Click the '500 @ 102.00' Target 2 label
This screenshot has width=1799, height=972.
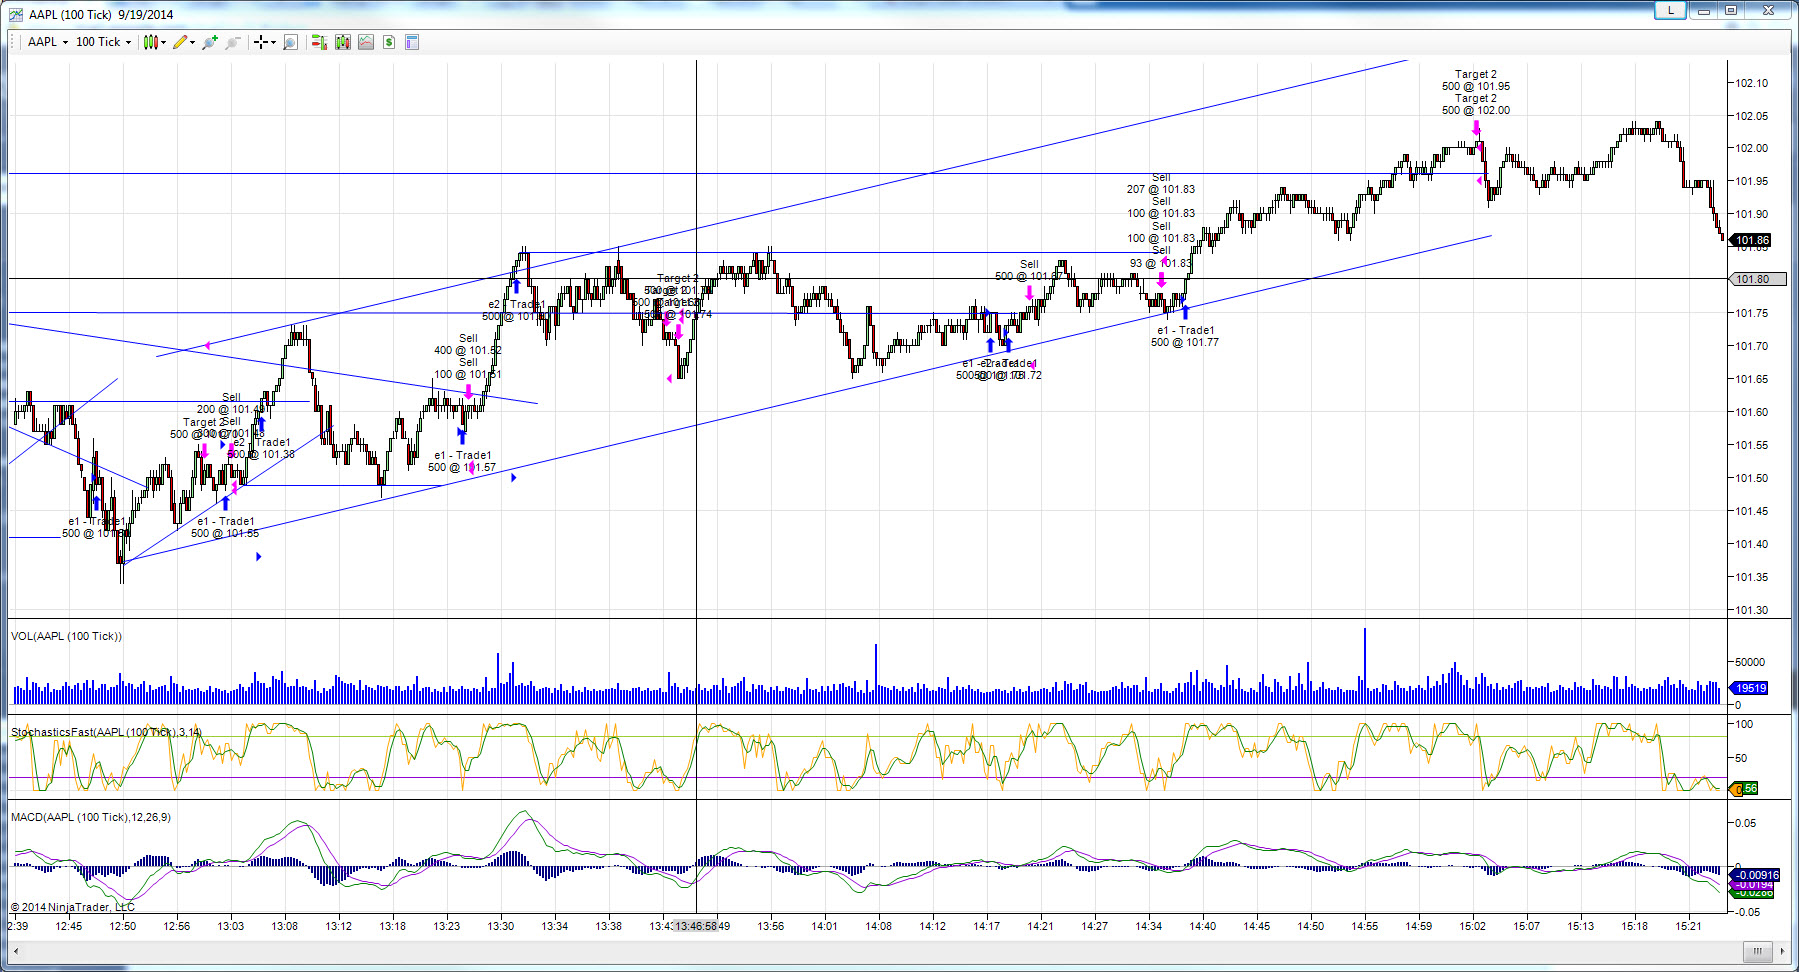click(x=1476, y=110)
